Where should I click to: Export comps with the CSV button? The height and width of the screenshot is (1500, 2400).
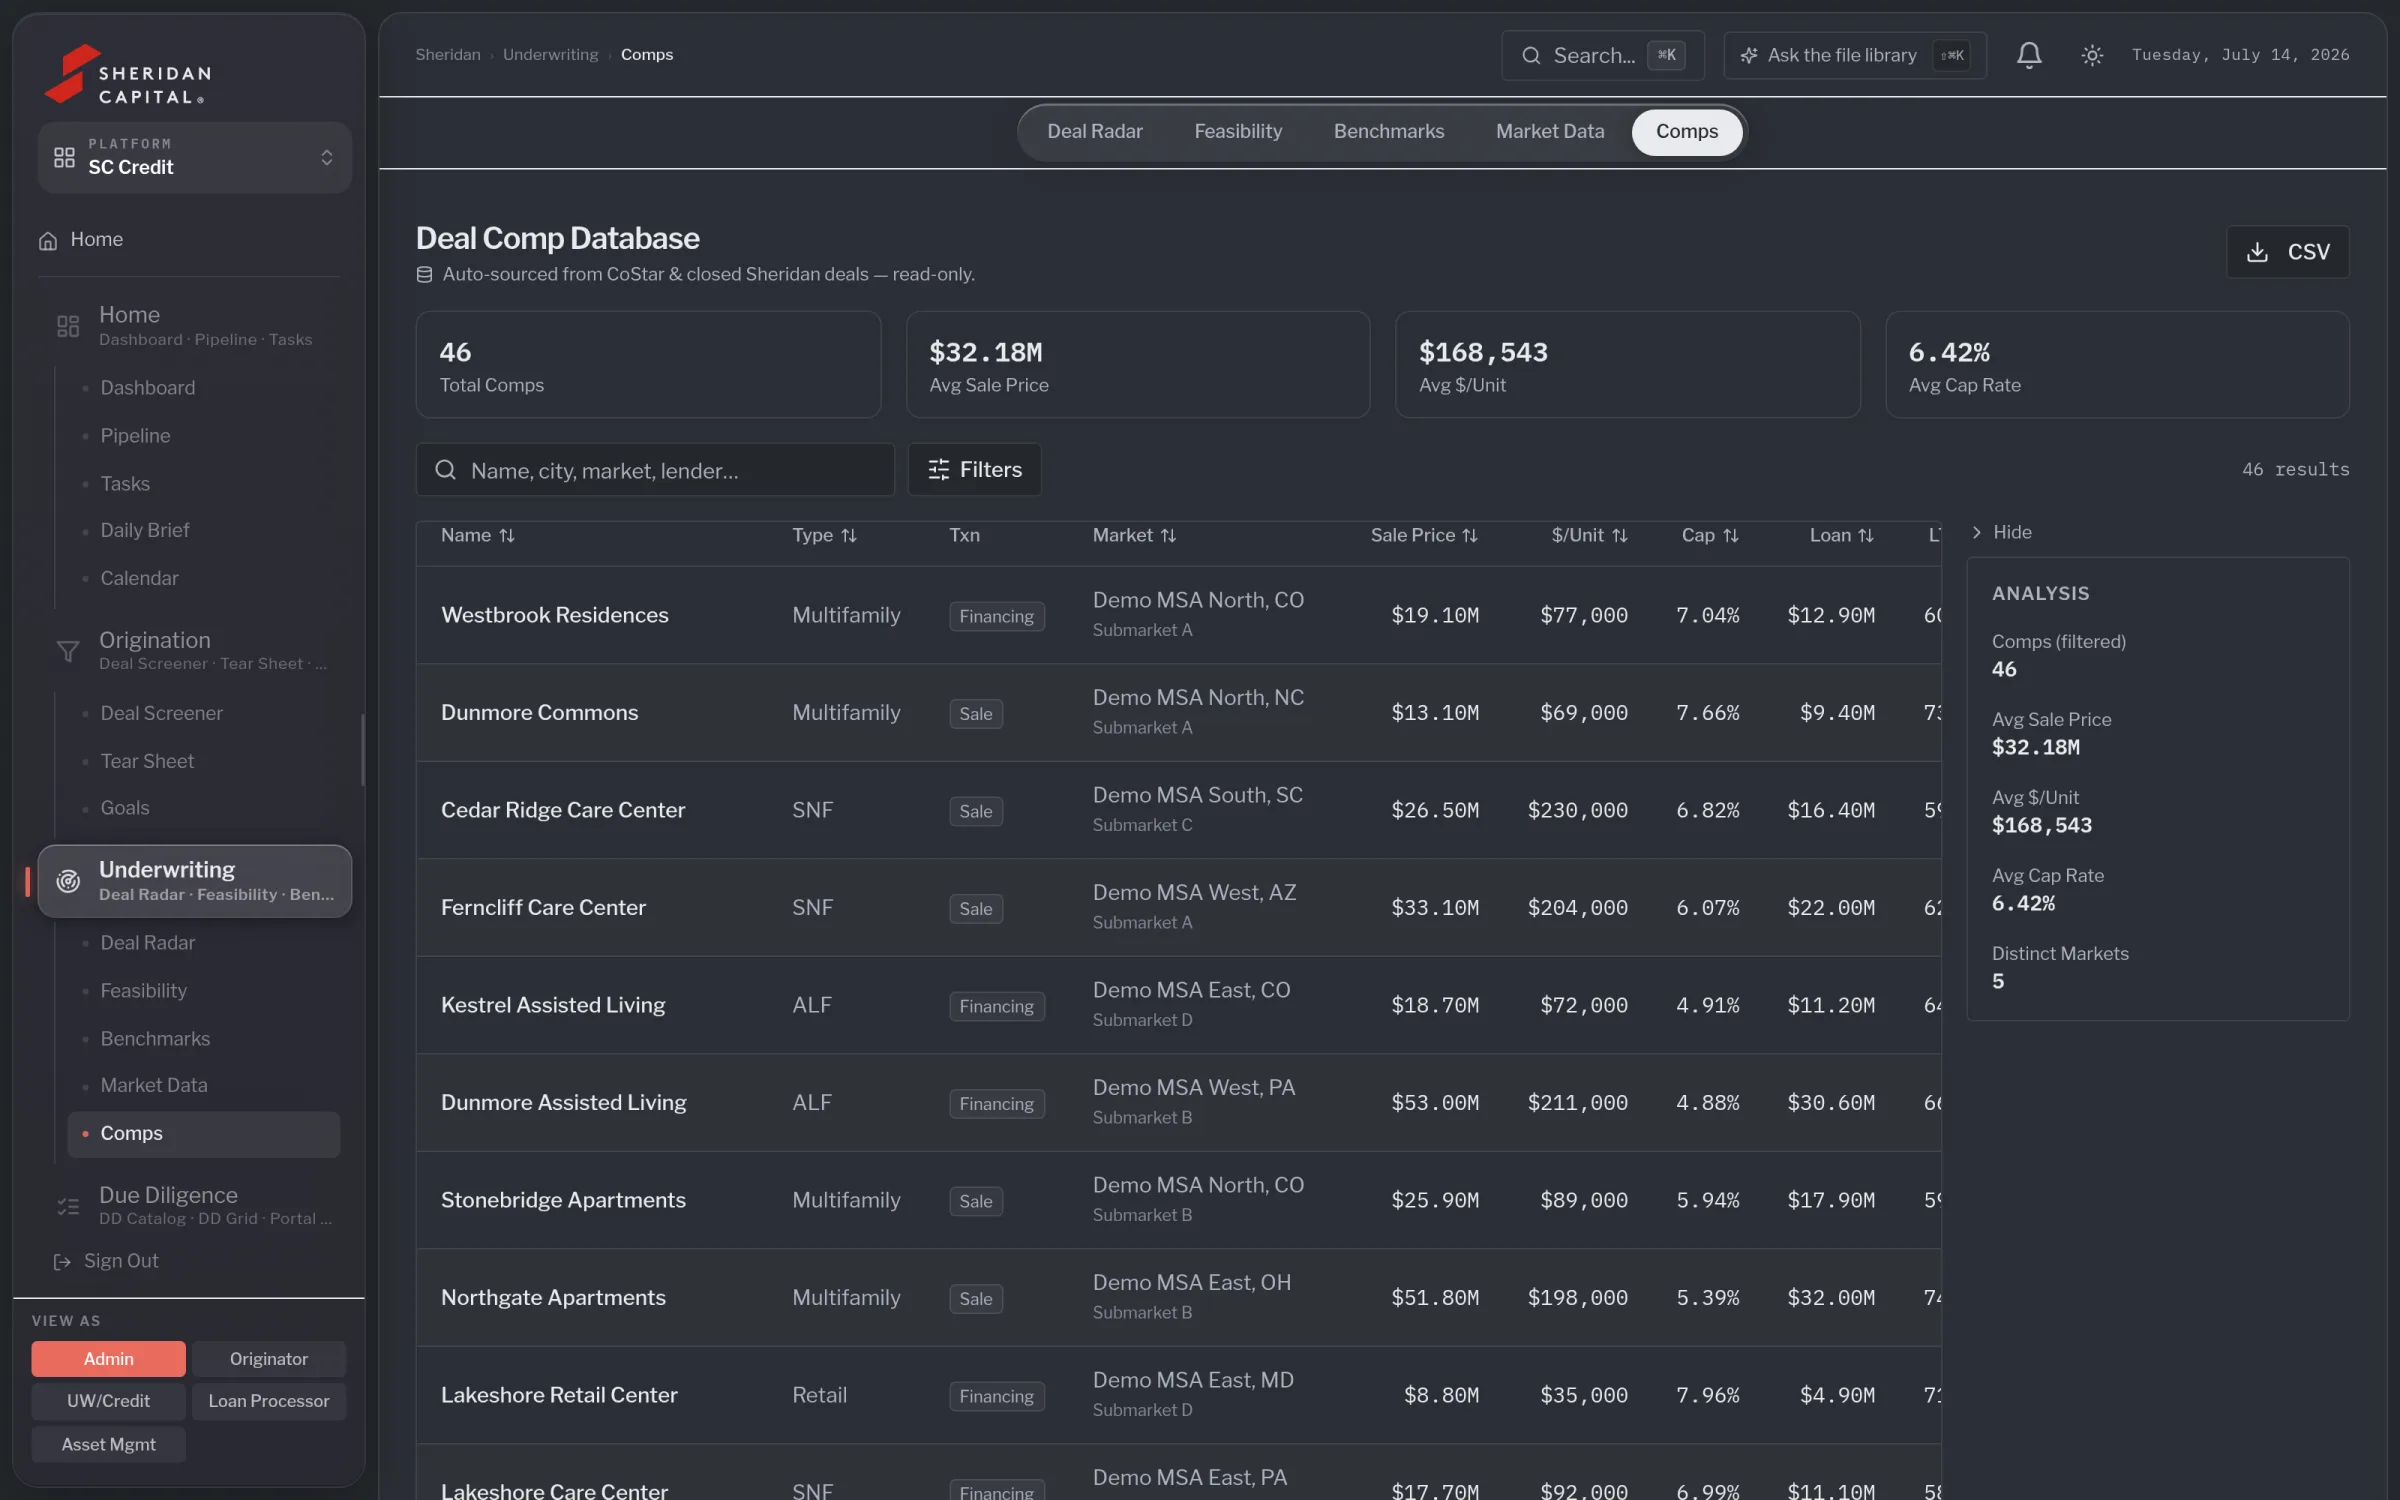2287,252
